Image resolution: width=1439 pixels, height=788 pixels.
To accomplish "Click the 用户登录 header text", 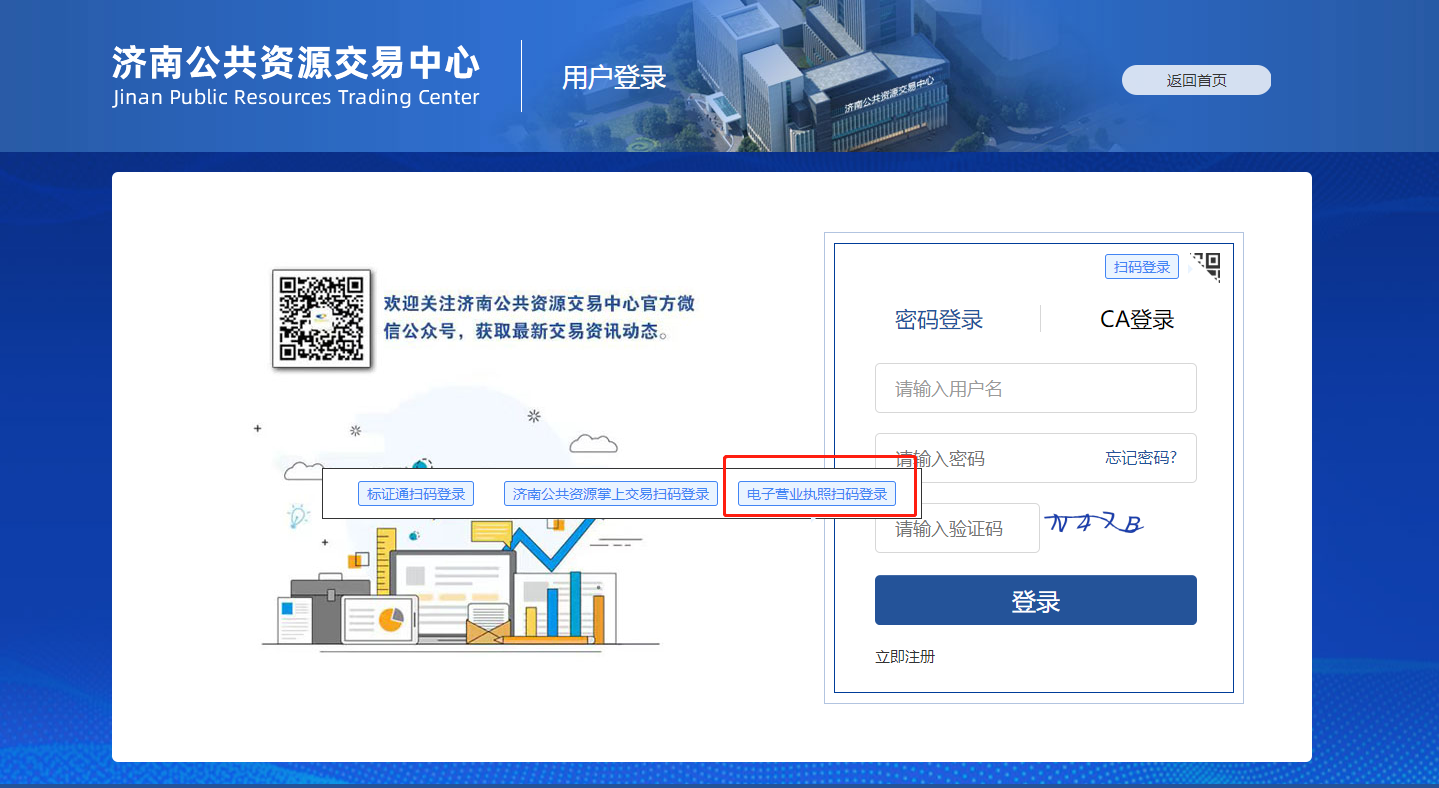I will 614,78.
